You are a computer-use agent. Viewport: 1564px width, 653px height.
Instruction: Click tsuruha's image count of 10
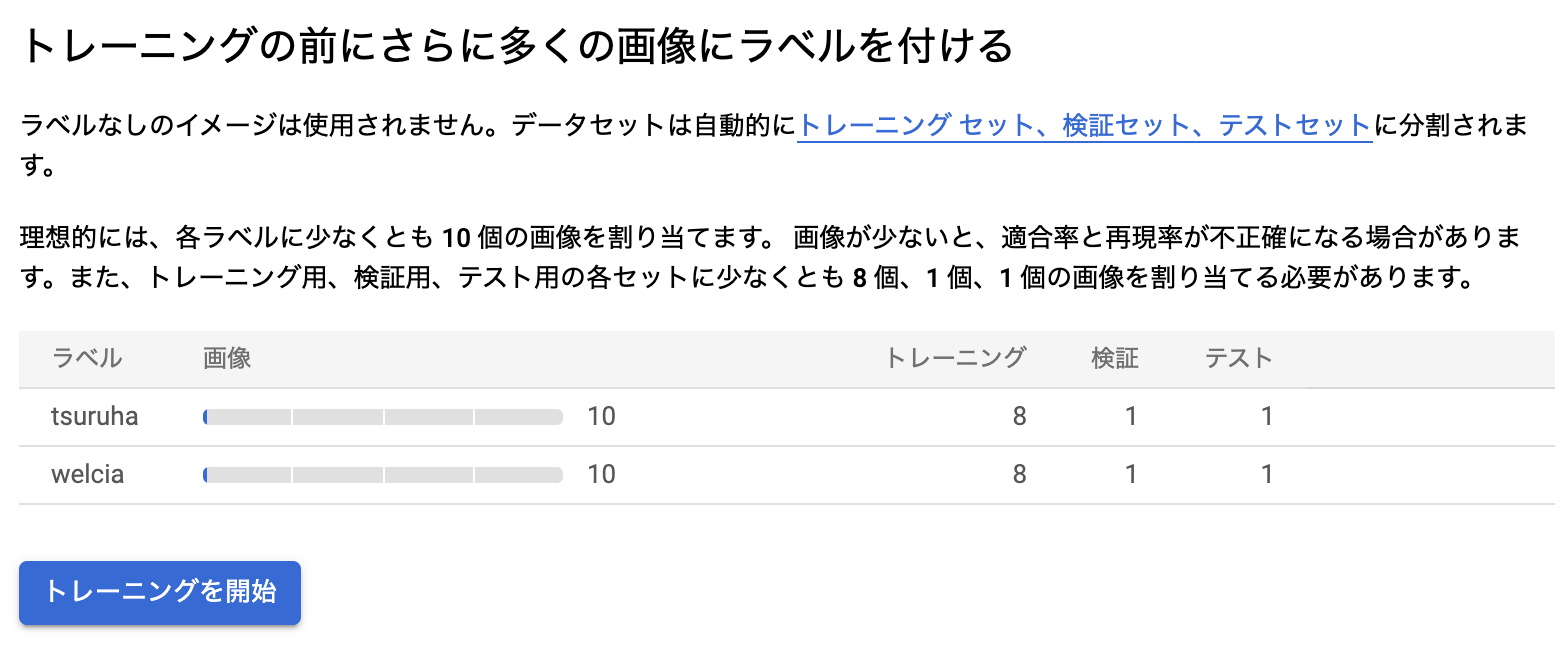coord(600,416)
